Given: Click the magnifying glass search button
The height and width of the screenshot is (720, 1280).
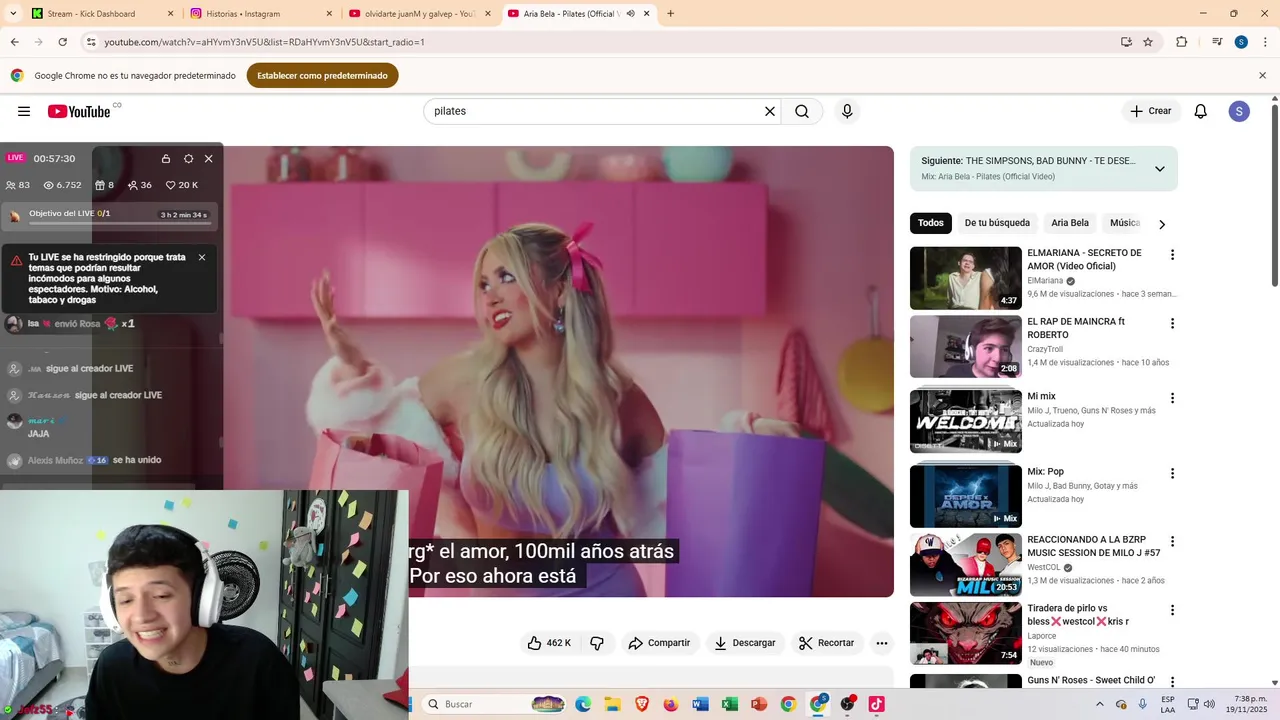Looking at the screenshot, I should (x=802, y=111).
